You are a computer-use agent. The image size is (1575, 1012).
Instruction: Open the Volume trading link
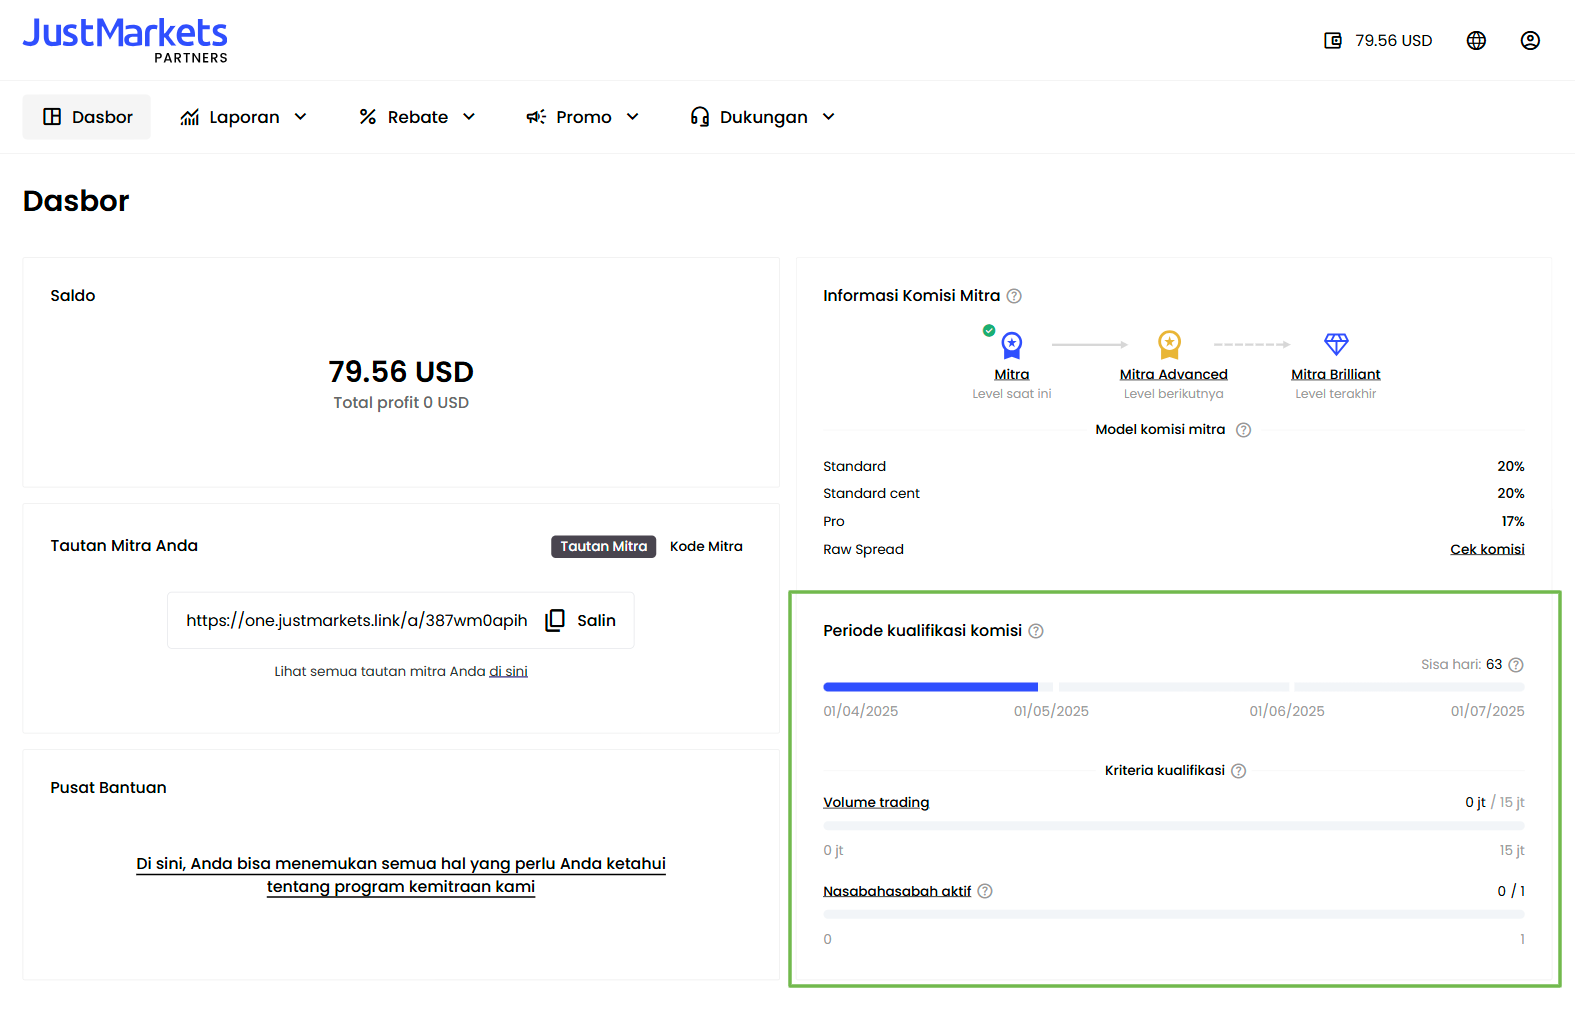click(x=876, y=803)
